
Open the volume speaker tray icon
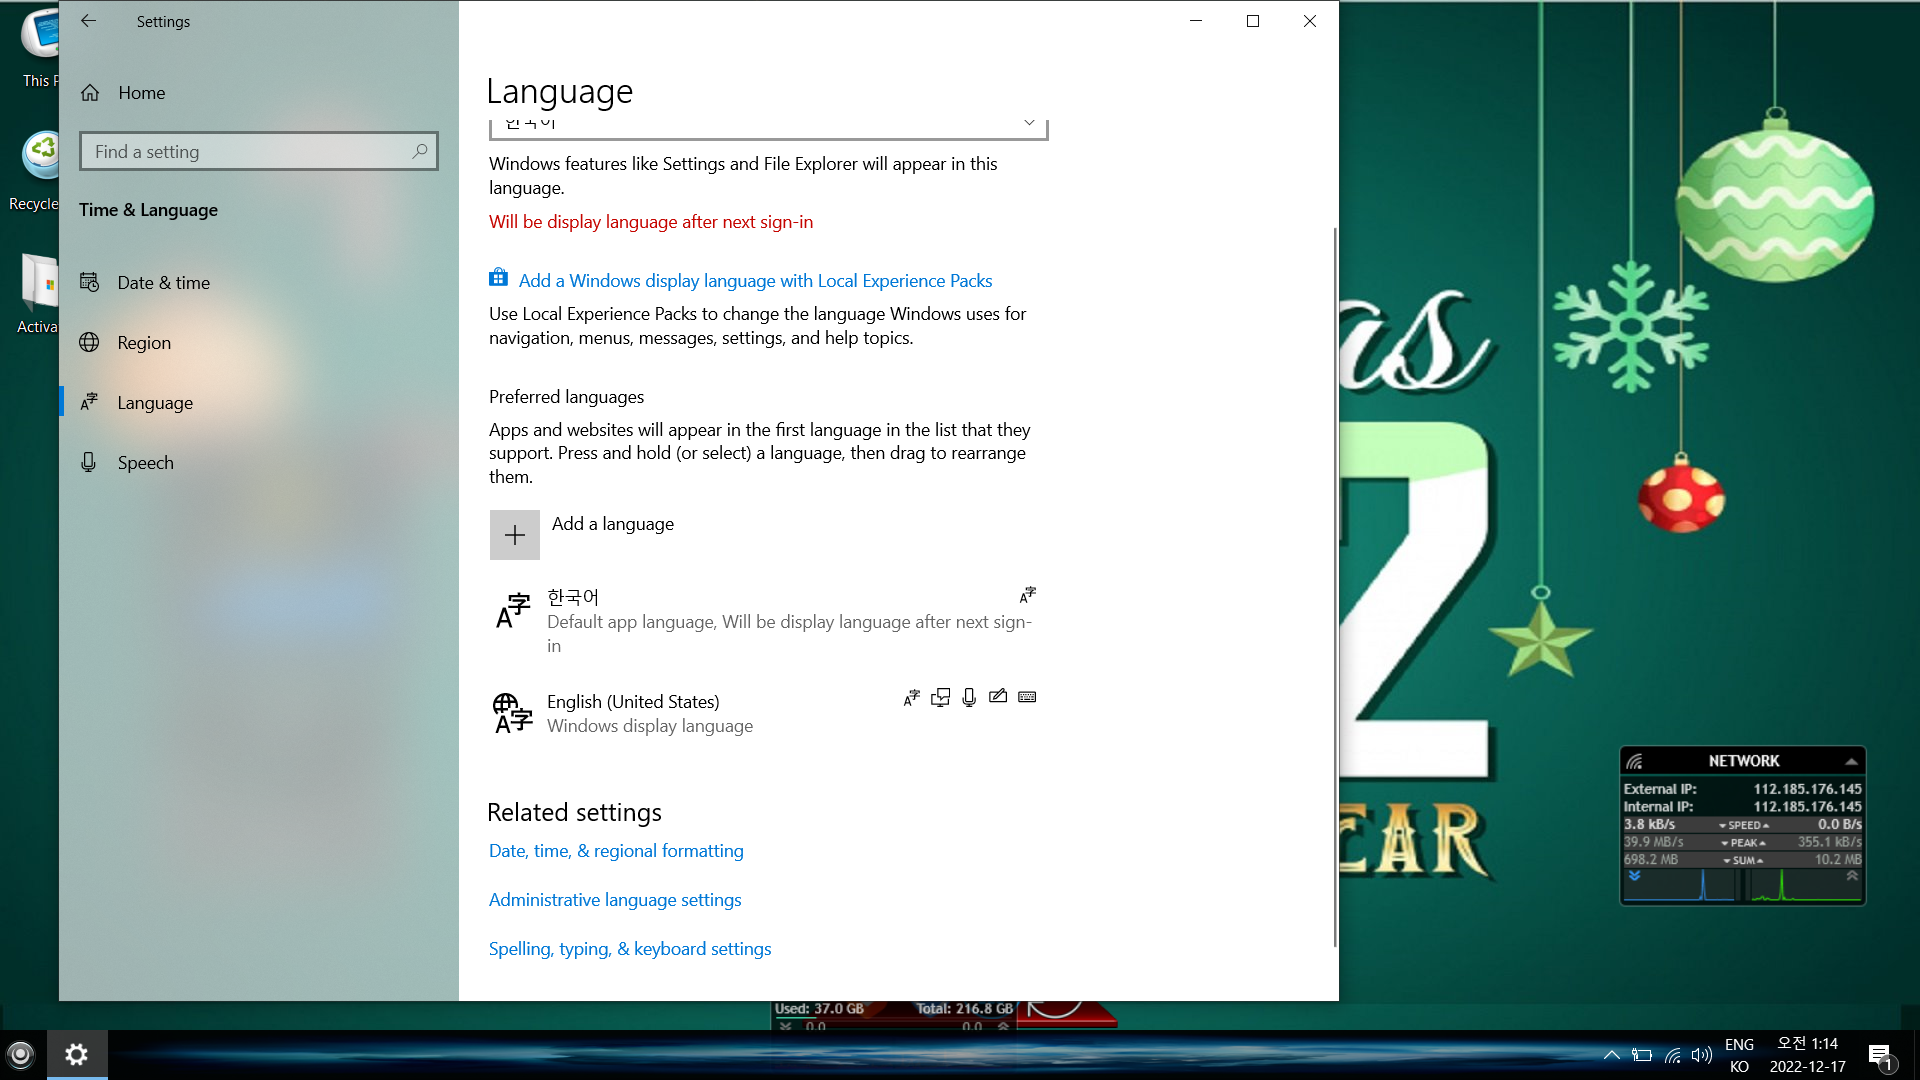(x=1701, y=1055)
